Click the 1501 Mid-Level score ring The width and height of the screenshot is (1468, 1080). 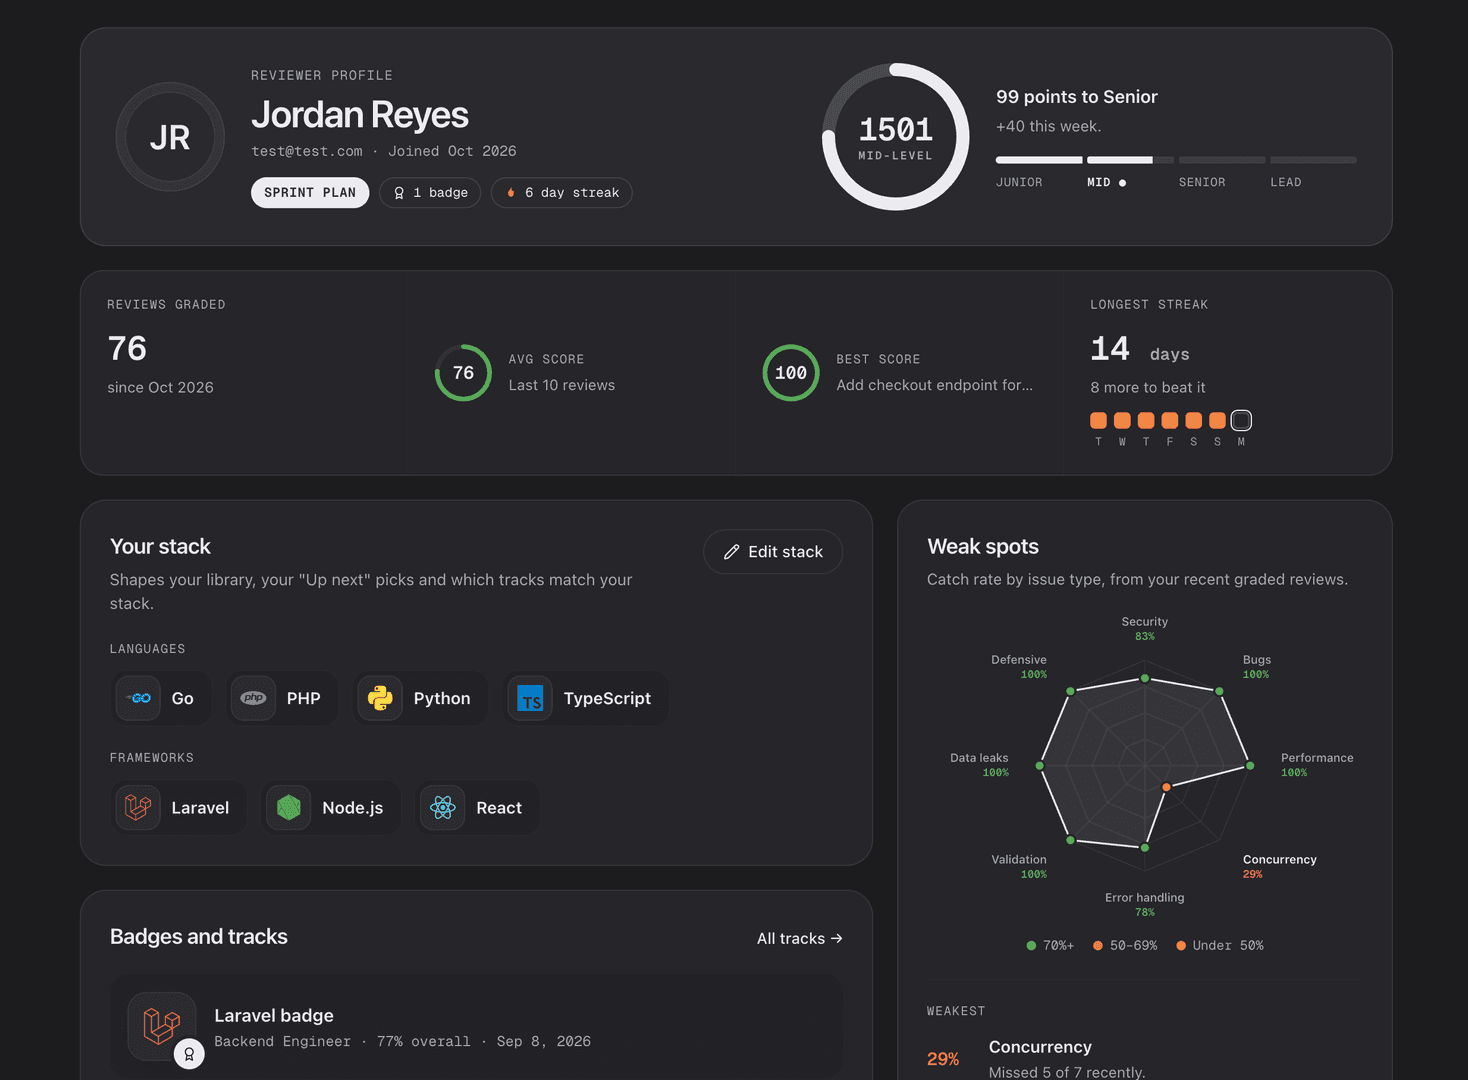(896, 137)
